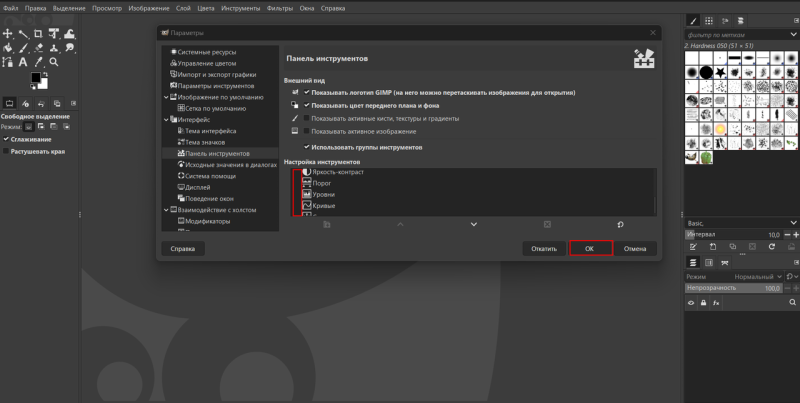The image size is (800, 403).
Task: Toggle layer visibility eye header icon
Action: tap(691, 303)
